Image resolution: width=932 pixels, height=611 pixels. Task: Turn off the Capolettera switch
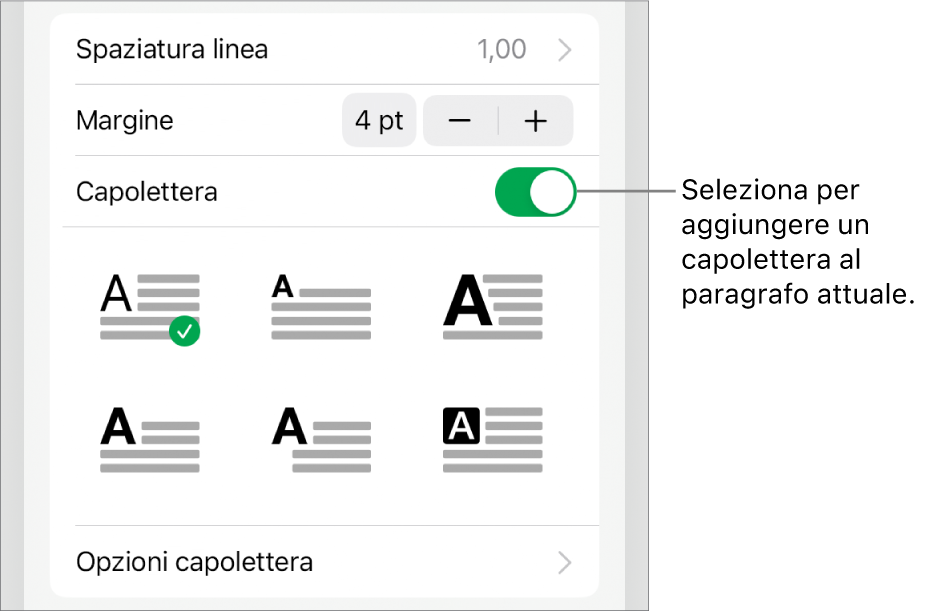(536, 191)
